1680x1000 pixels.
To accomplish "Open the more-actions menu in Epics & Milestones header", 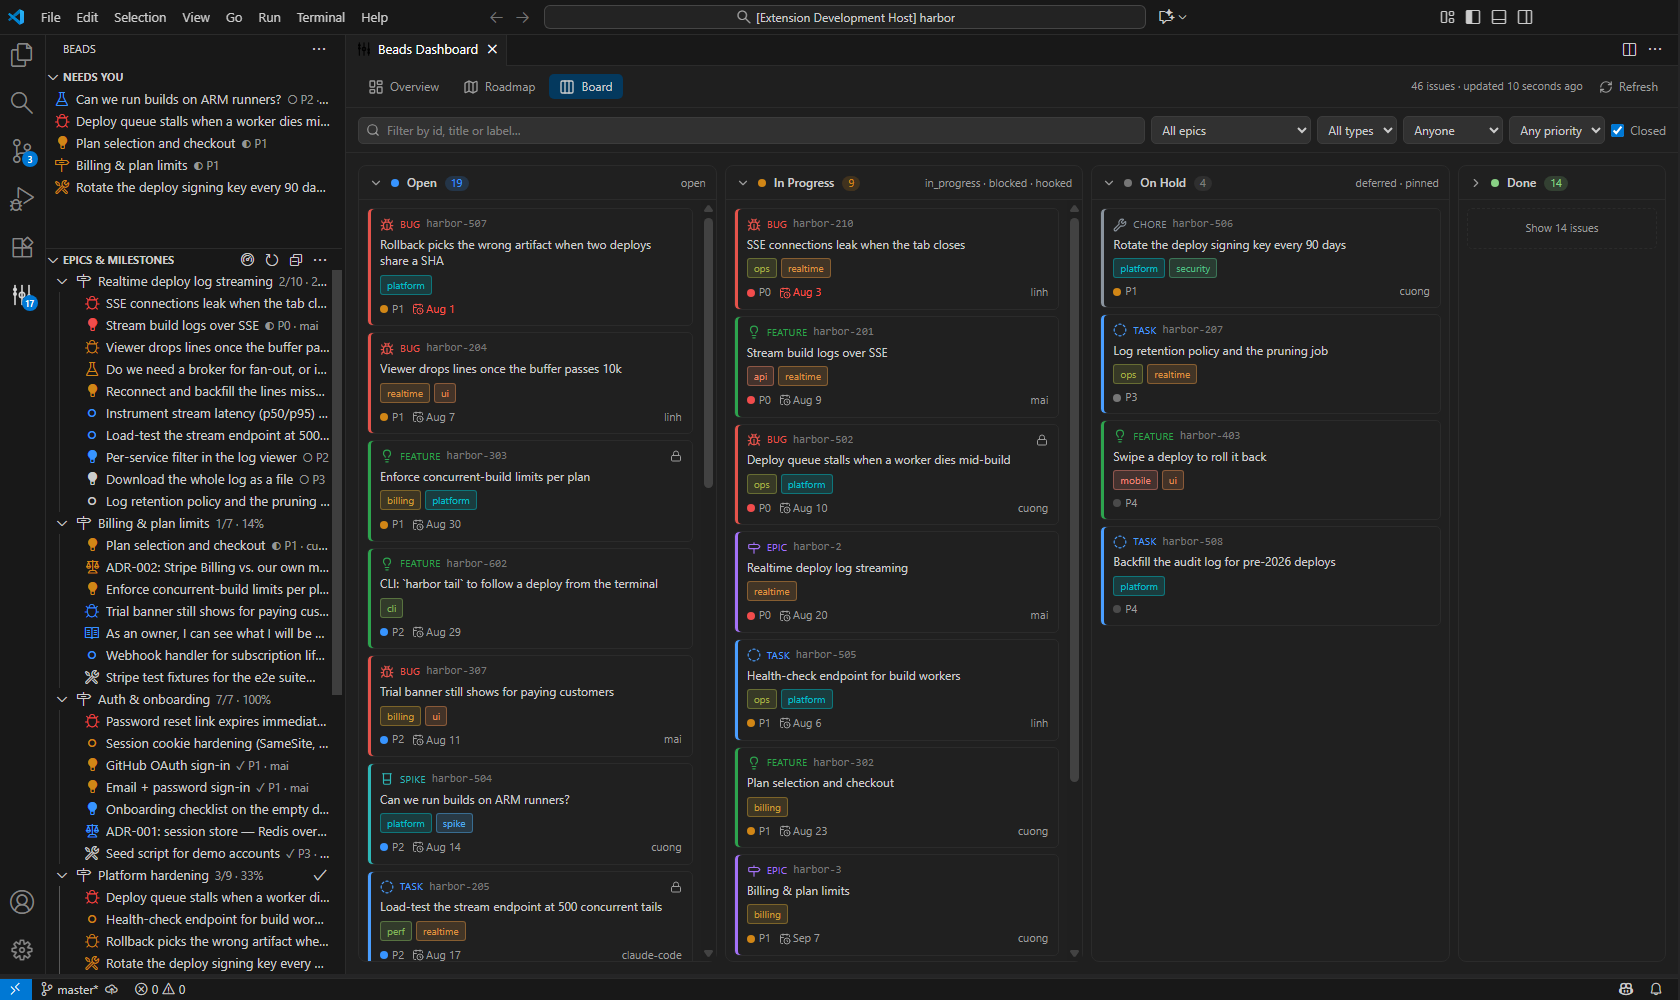I will click(x=320, y=260).
